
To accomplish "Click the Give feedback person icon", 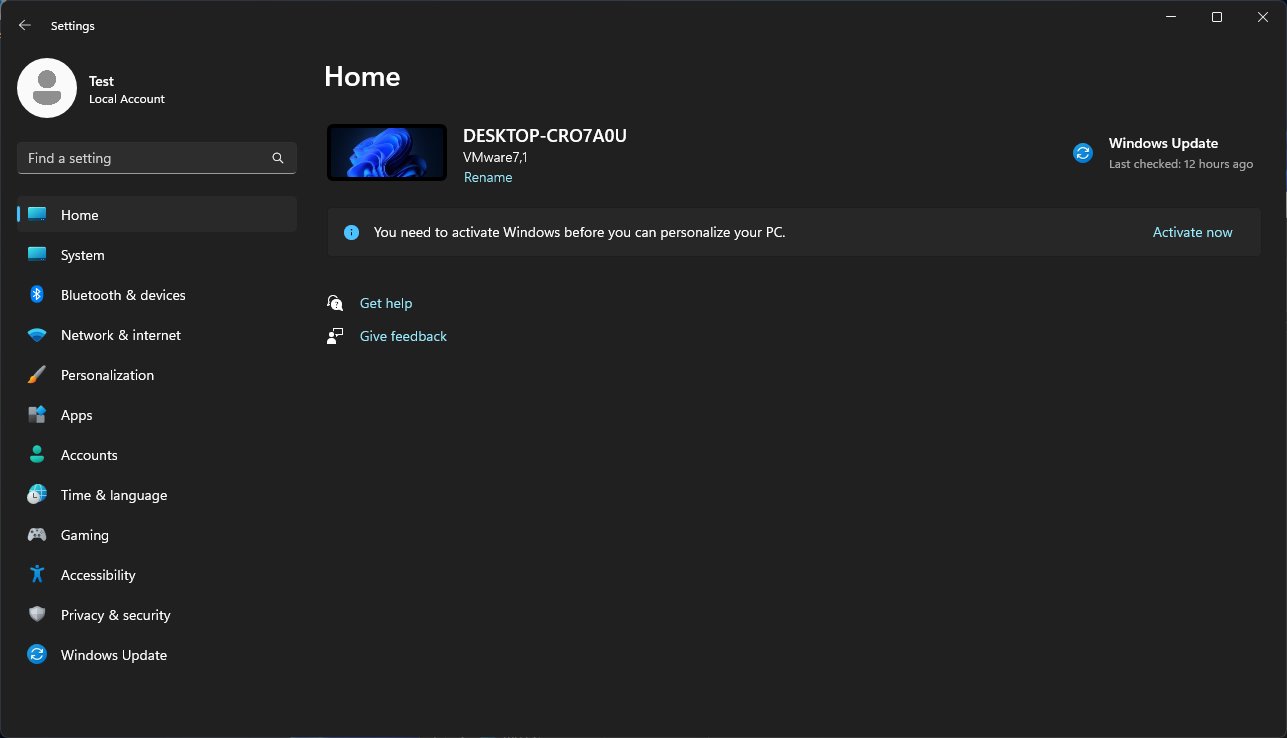I will point(335,336).
